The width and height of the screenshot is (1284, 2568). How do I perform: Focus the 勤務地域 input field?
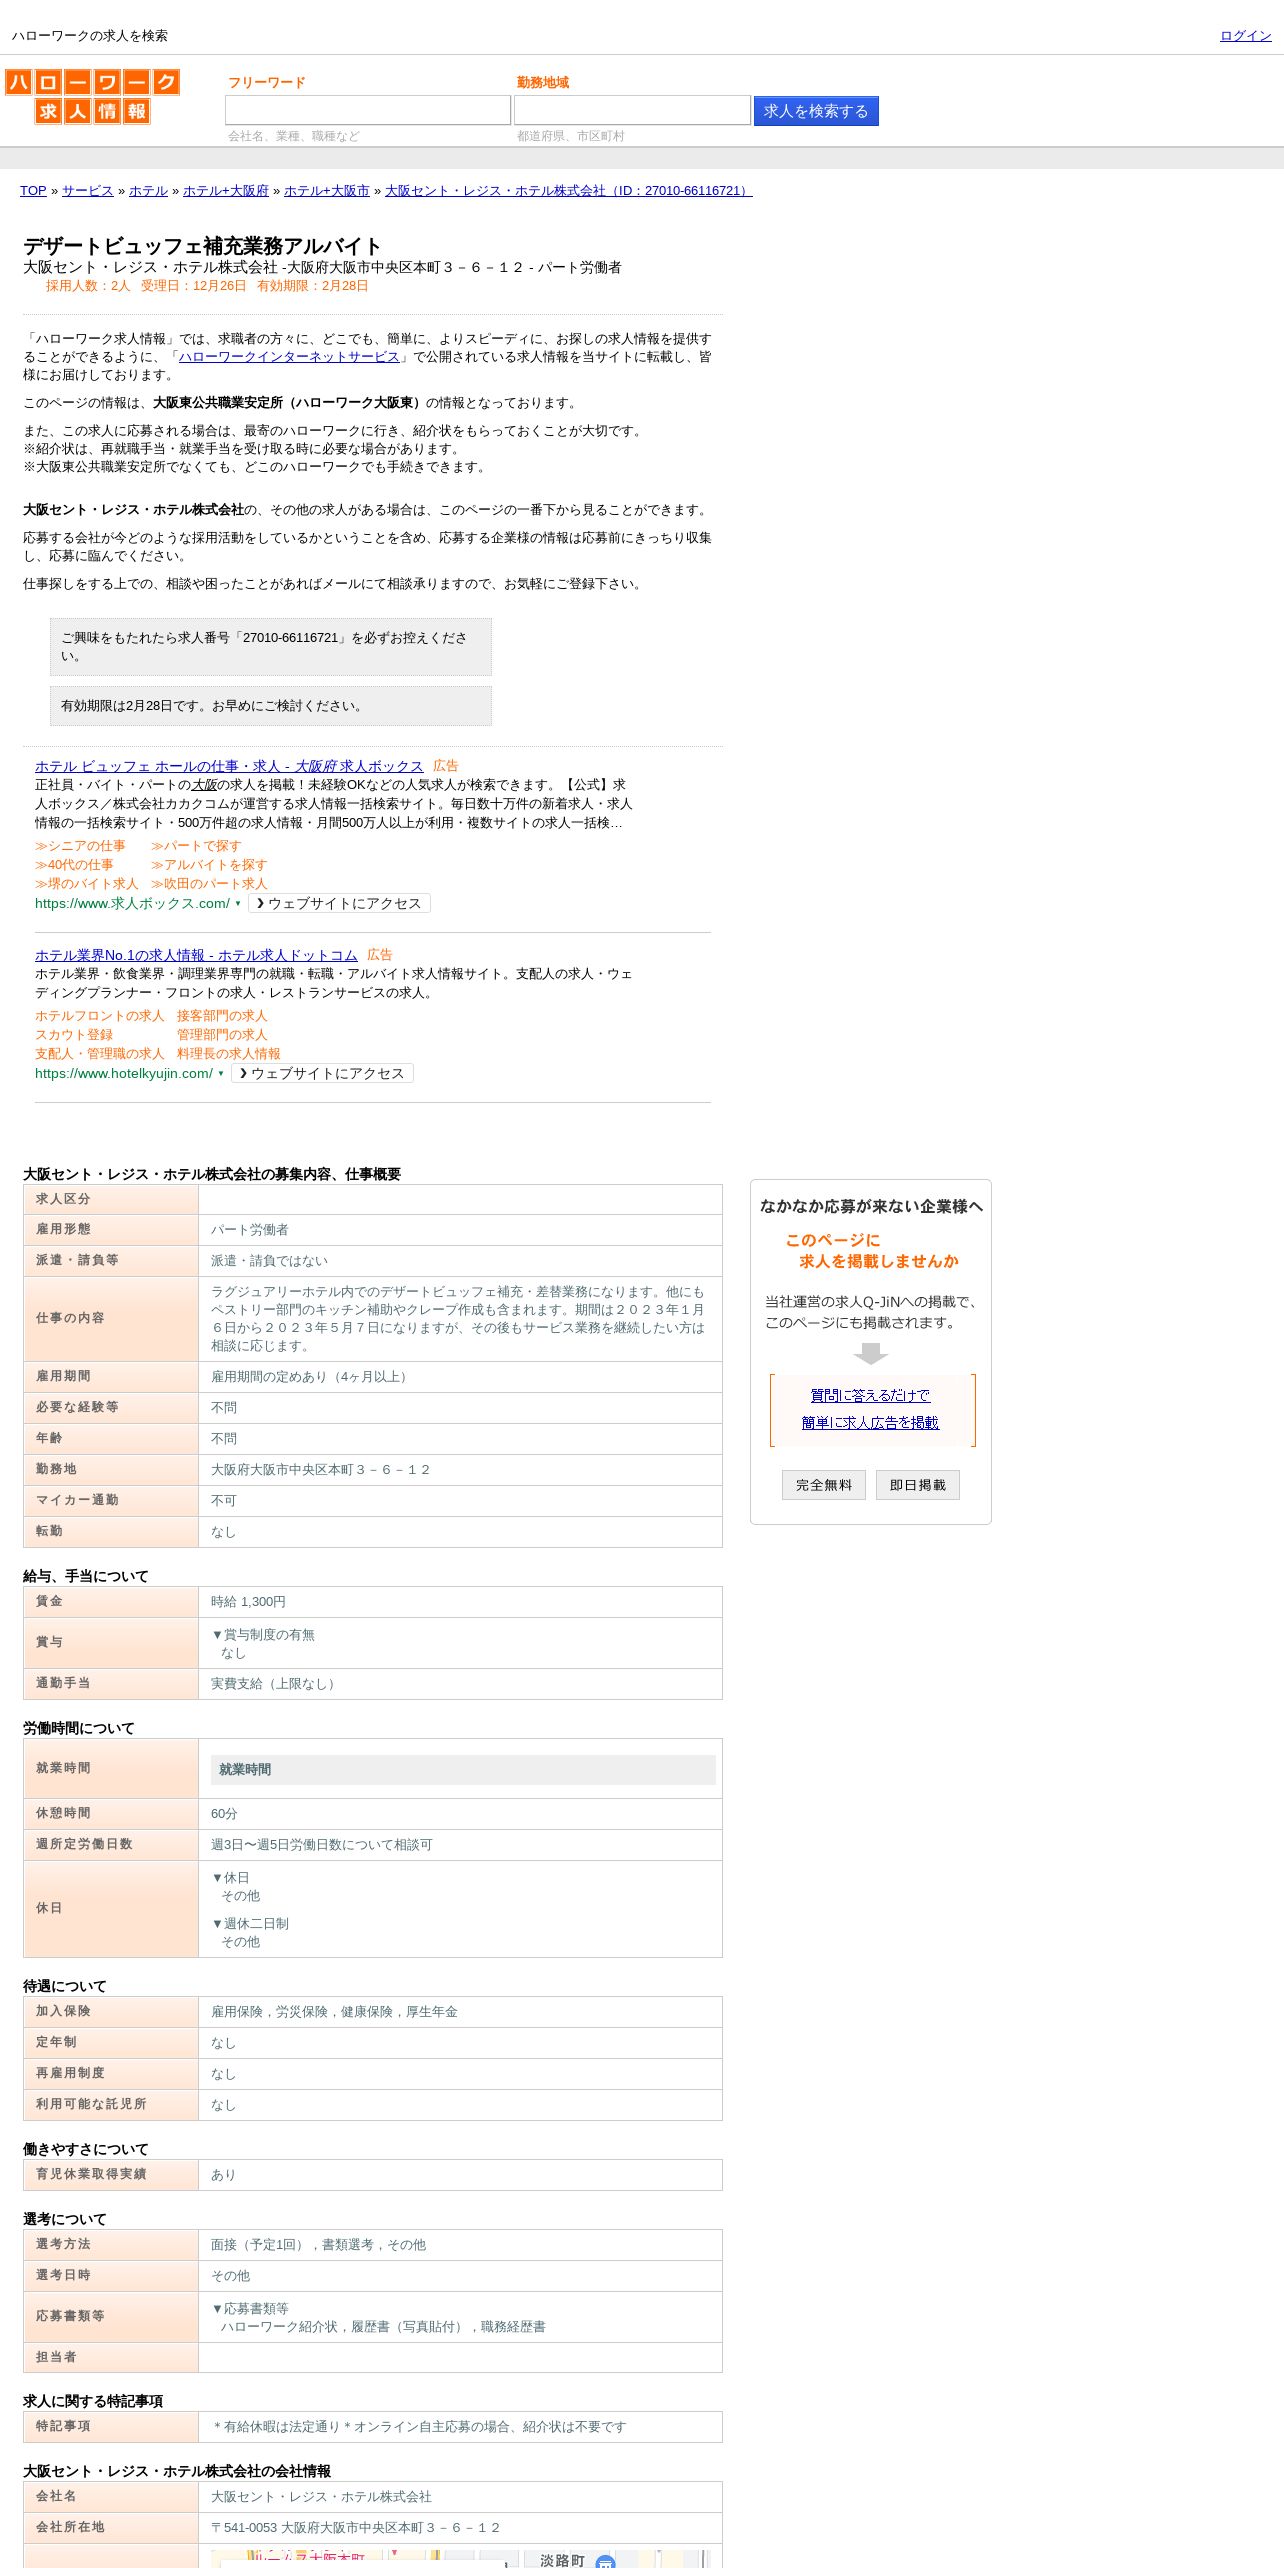point(632,110)
